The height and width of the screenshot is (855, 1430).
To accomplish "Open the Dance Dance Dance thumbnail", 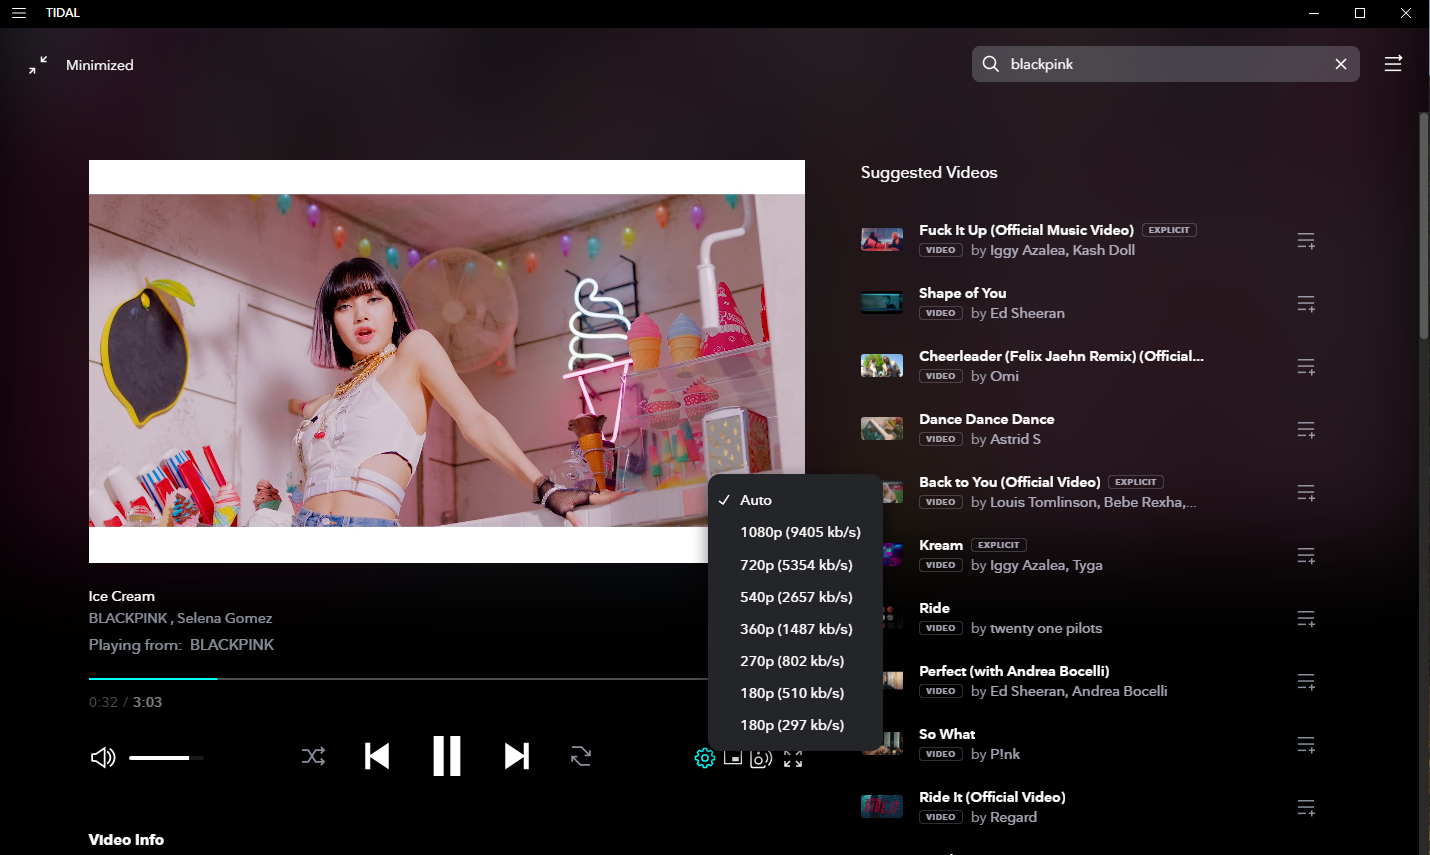I will pos(882,429).
